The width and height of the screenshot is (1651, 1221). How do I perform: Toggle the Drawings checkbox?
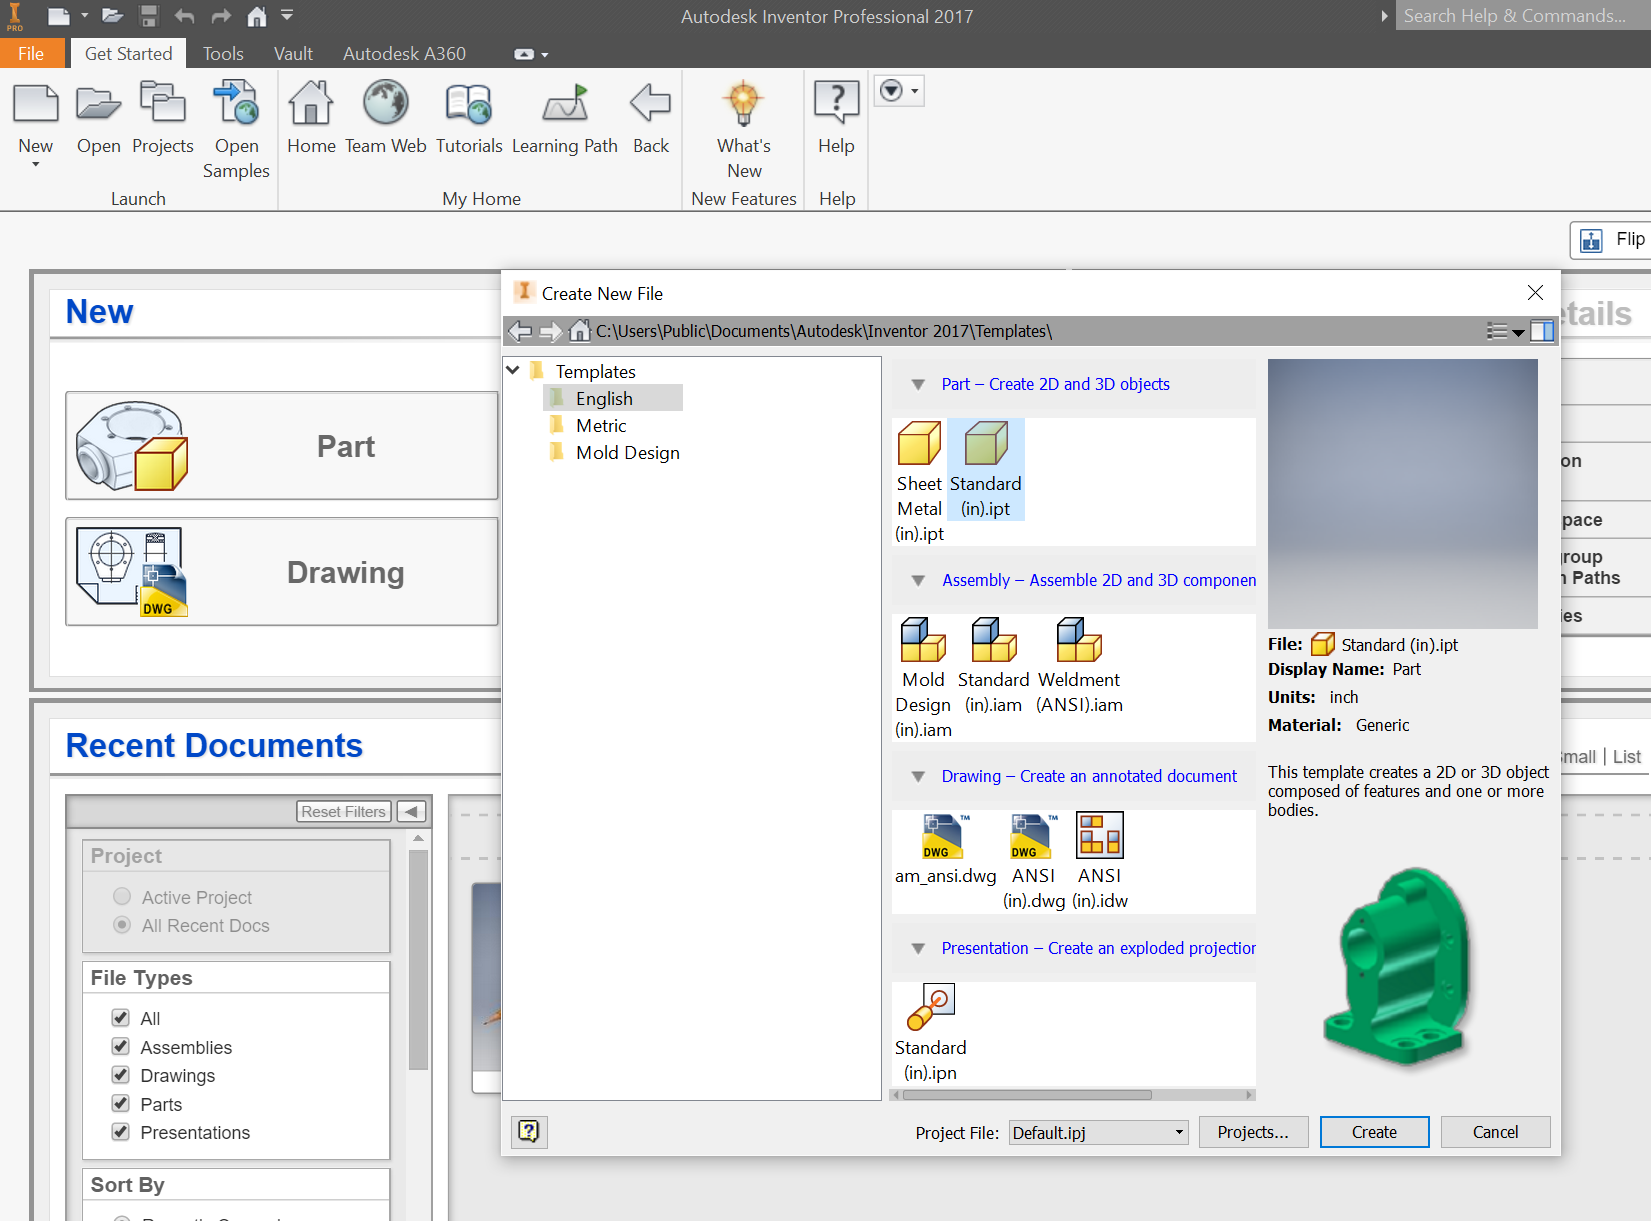click(121, 1074)
